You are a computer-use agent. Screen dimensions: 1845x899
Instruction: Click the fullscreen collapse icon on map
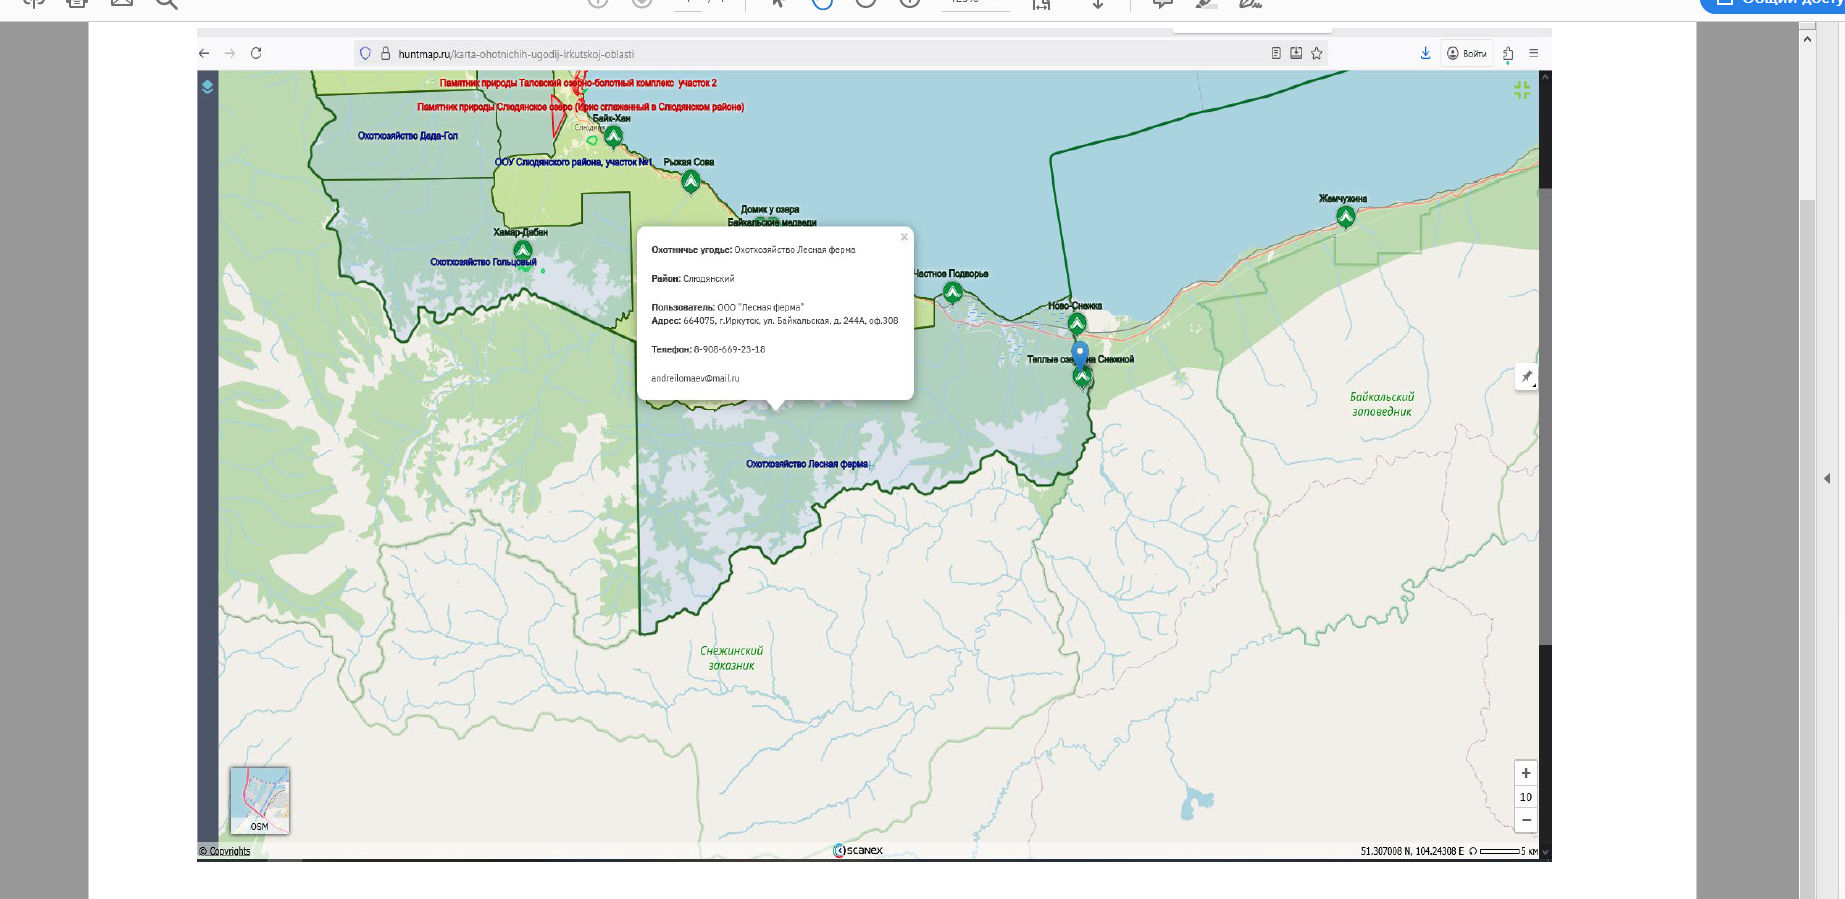coord(1521,90)
